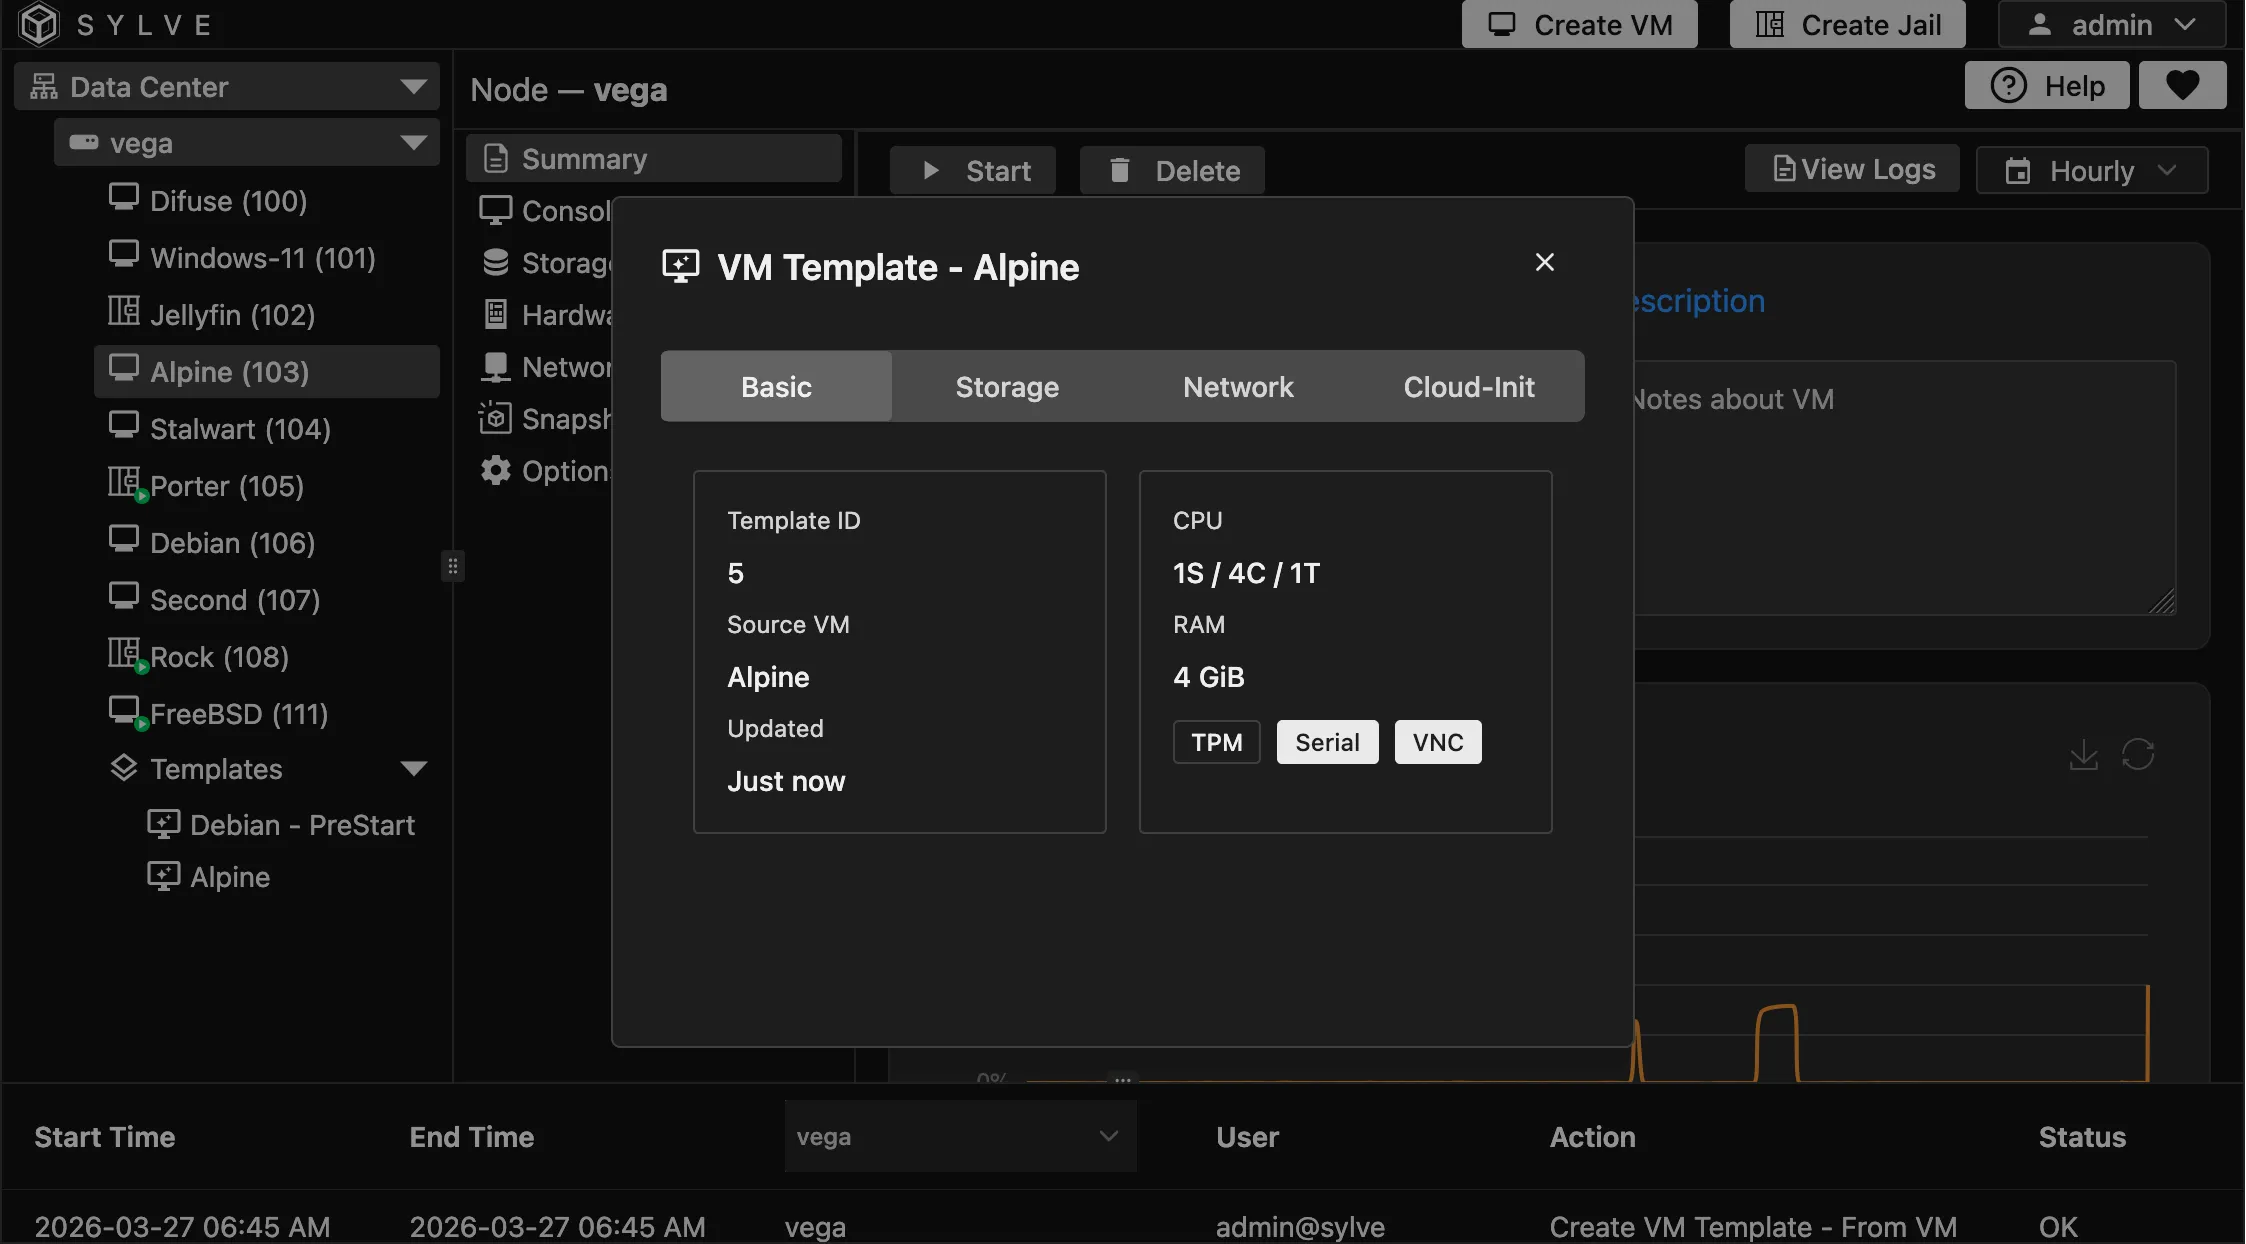Click the heart icon button
Image resolution: width=2246 pixels, height=1244 pixels.
tap(2182, 86)
